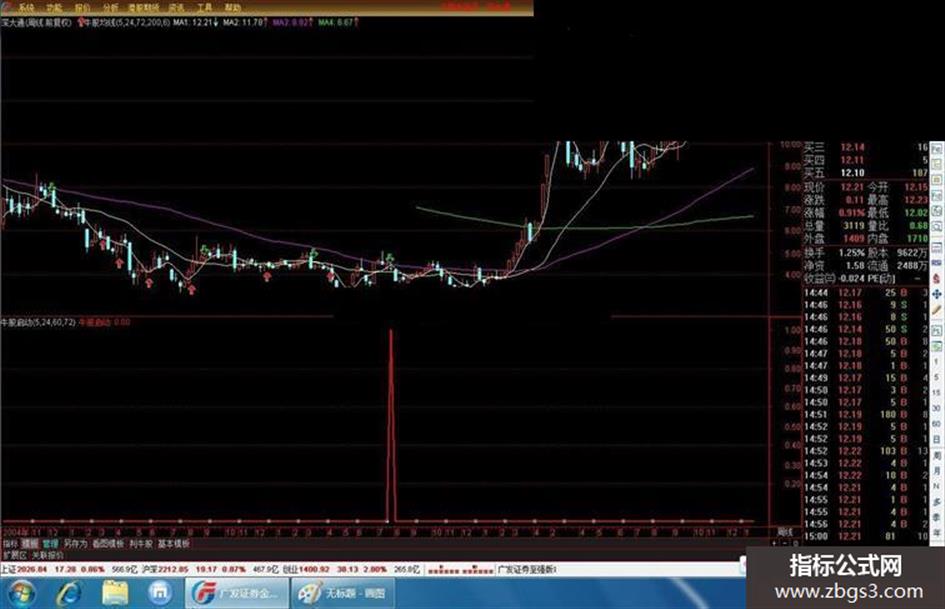The image size is (945, 609).
Task: Click the dollar sign sidebar icon
Action: pyautogui.click(x=937, y=278)
